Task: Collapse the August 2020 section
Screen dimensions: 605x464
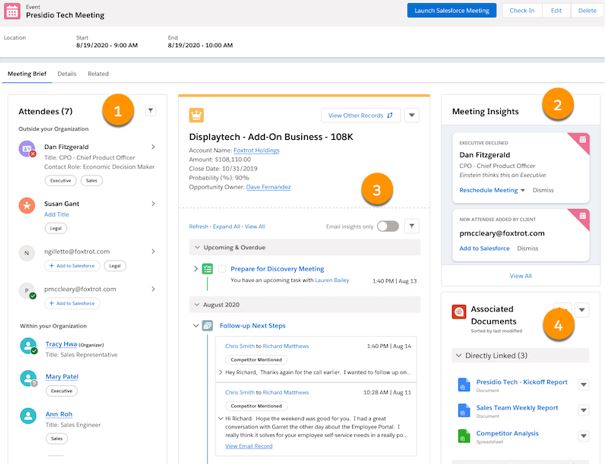Action: (197, 305)
